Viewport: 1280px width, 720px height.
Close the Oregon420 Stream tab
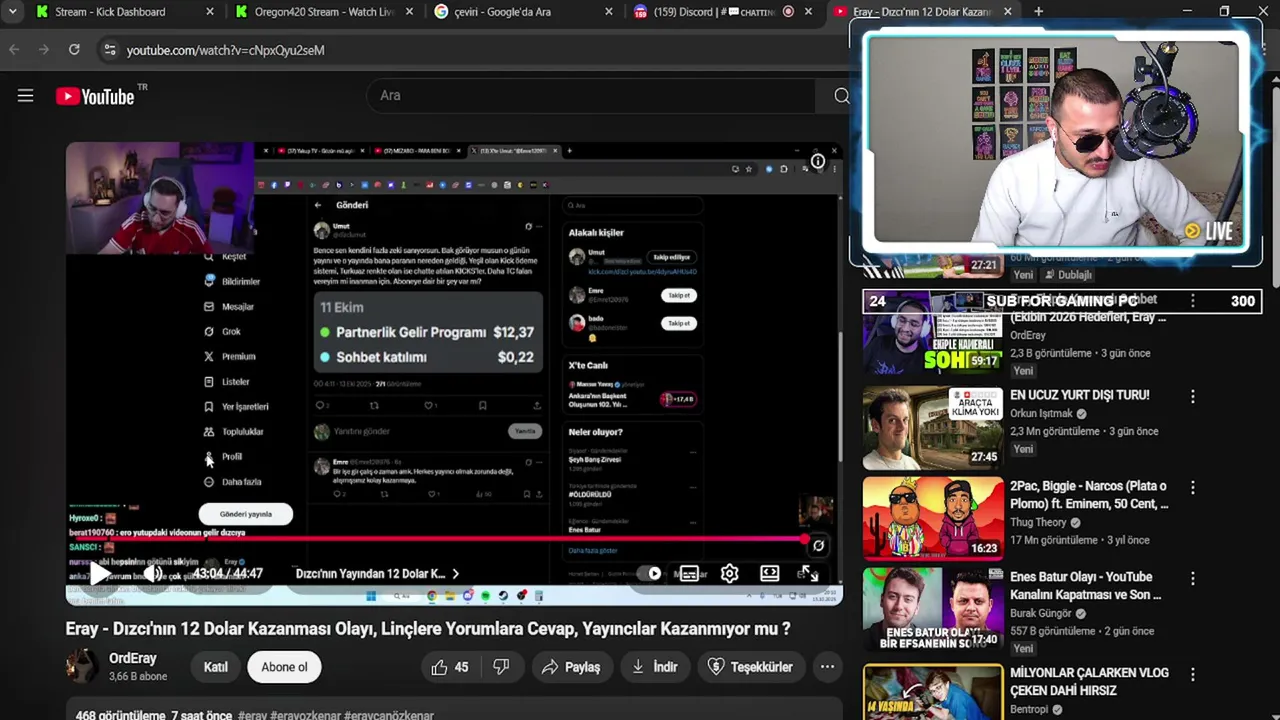pos(408,12)
